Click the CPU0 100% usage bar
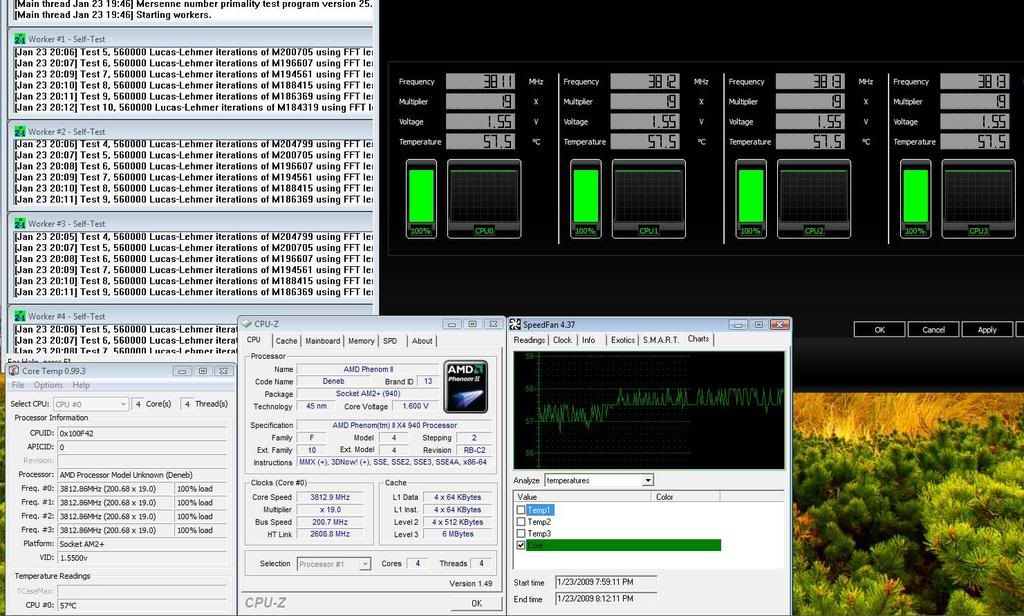 coord(421,199)
